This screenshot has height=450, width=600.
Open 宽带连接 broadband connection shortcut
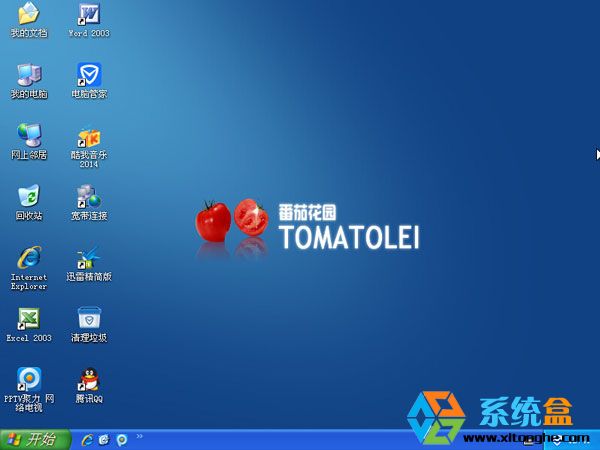89,196
